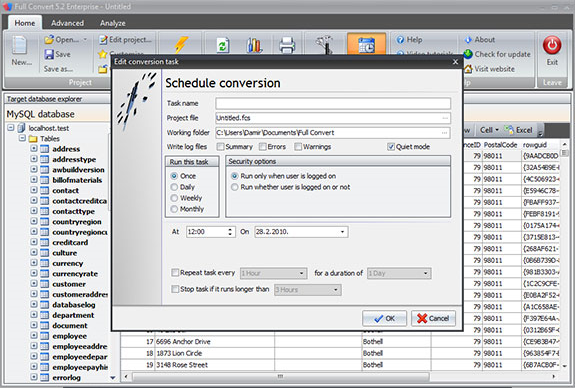Click the printer icon in ribbon
This screenshot has width=575, height=388.
click(x=287, y=45)
